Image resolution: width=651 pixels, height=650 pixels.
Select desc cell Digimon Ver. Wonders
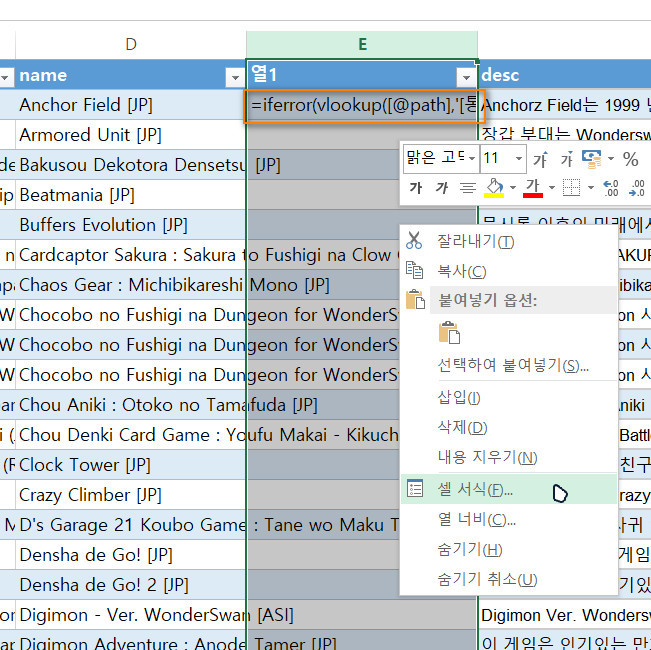565,615
